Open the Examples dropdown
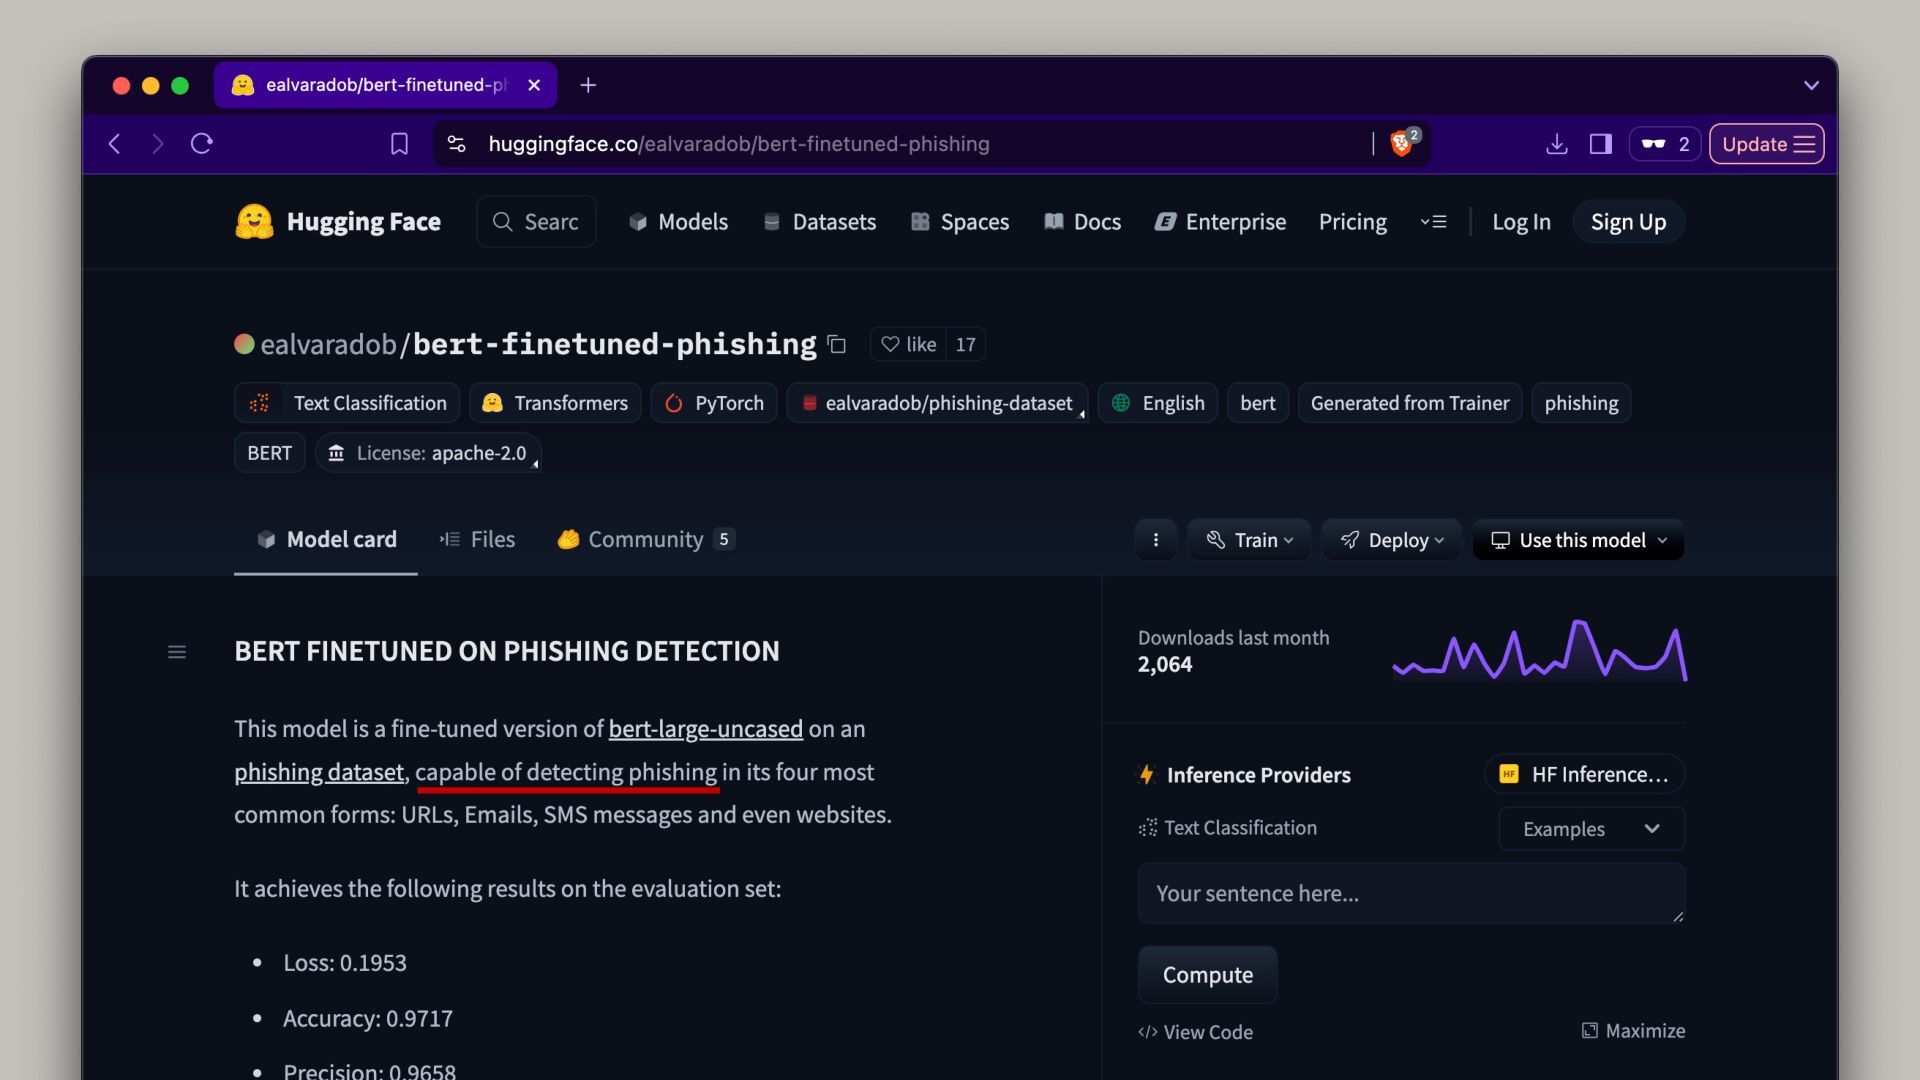Viewport: 1920px width, 1080px height. tap(1590, 829)
